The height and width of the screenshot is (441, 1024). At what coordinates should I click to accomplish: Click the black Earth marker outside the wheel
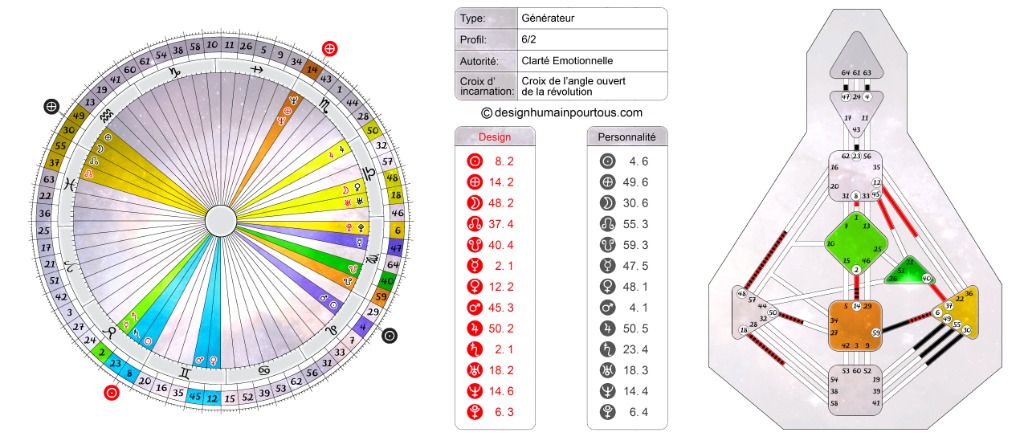[x=50, y=106]
